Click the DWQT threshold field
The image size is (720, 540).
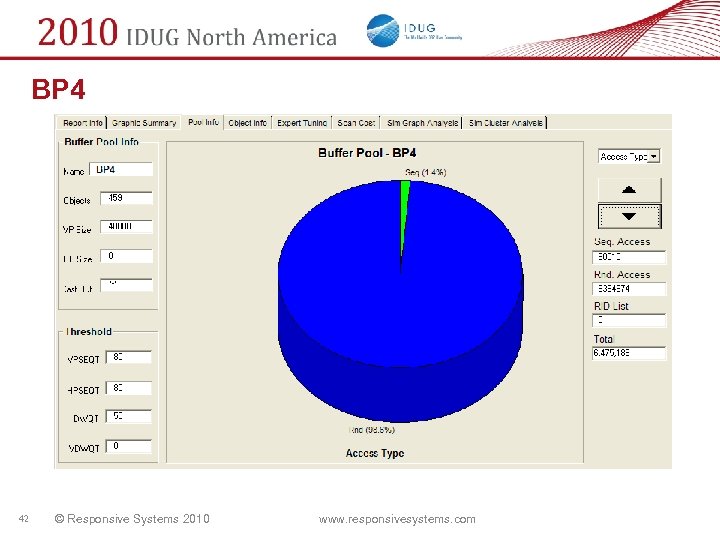point(129,416)
